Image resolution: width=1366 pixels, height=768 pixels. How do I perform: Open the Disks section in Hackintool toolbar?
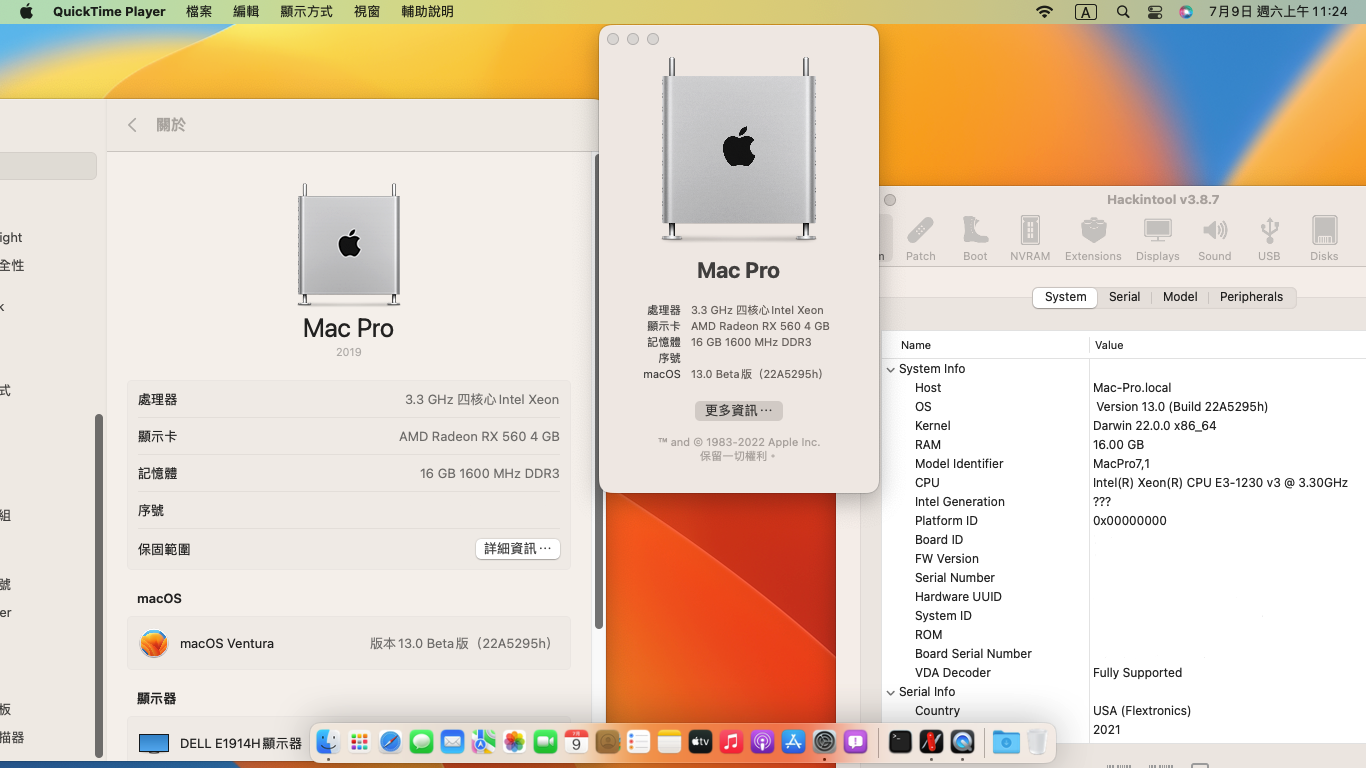point(1324,238)
